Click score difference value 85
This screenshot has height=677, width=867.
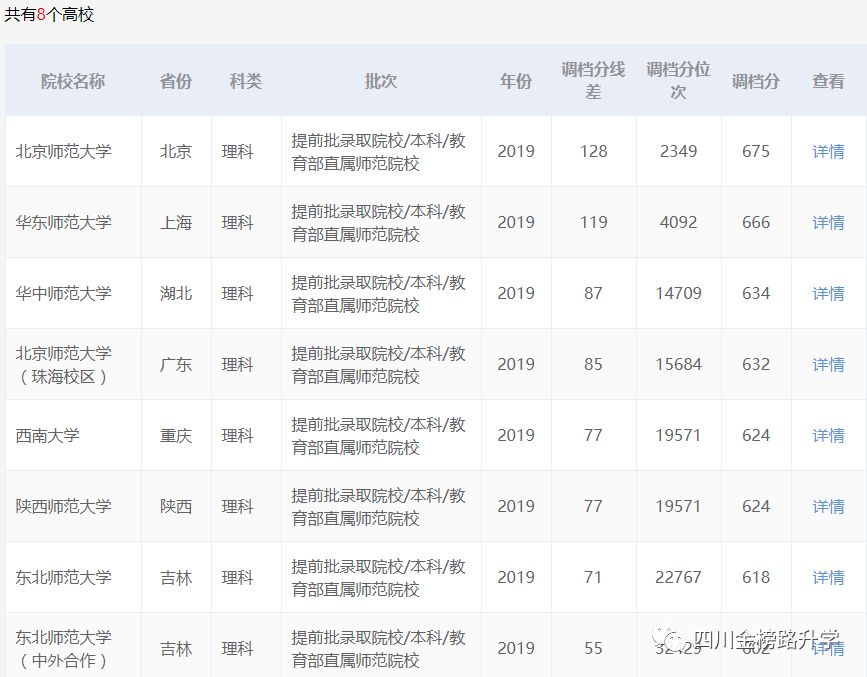click(593, 364)
